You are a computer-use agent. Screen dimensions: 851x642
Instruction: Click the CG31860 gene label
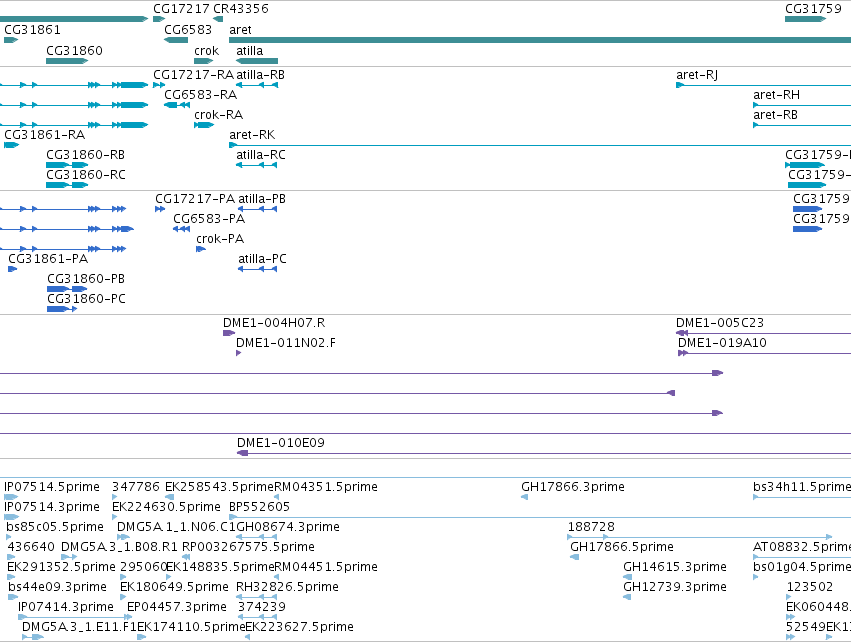click(x=74, y=50)
